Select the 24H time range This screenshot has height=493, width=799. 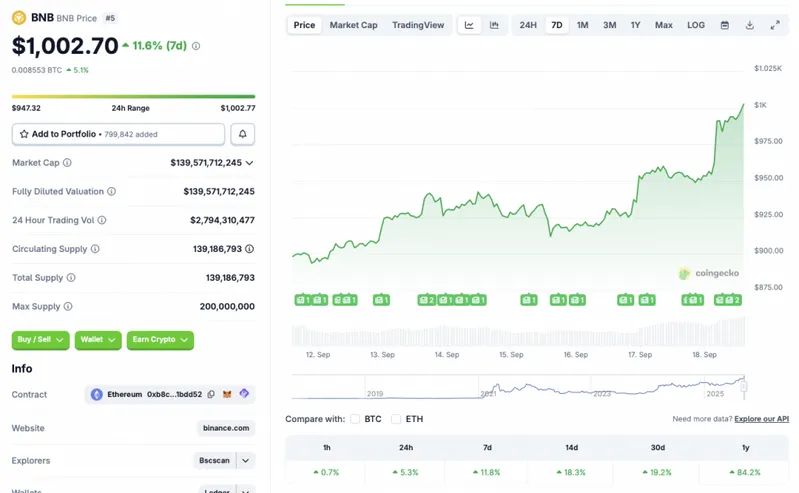[528, 25]
